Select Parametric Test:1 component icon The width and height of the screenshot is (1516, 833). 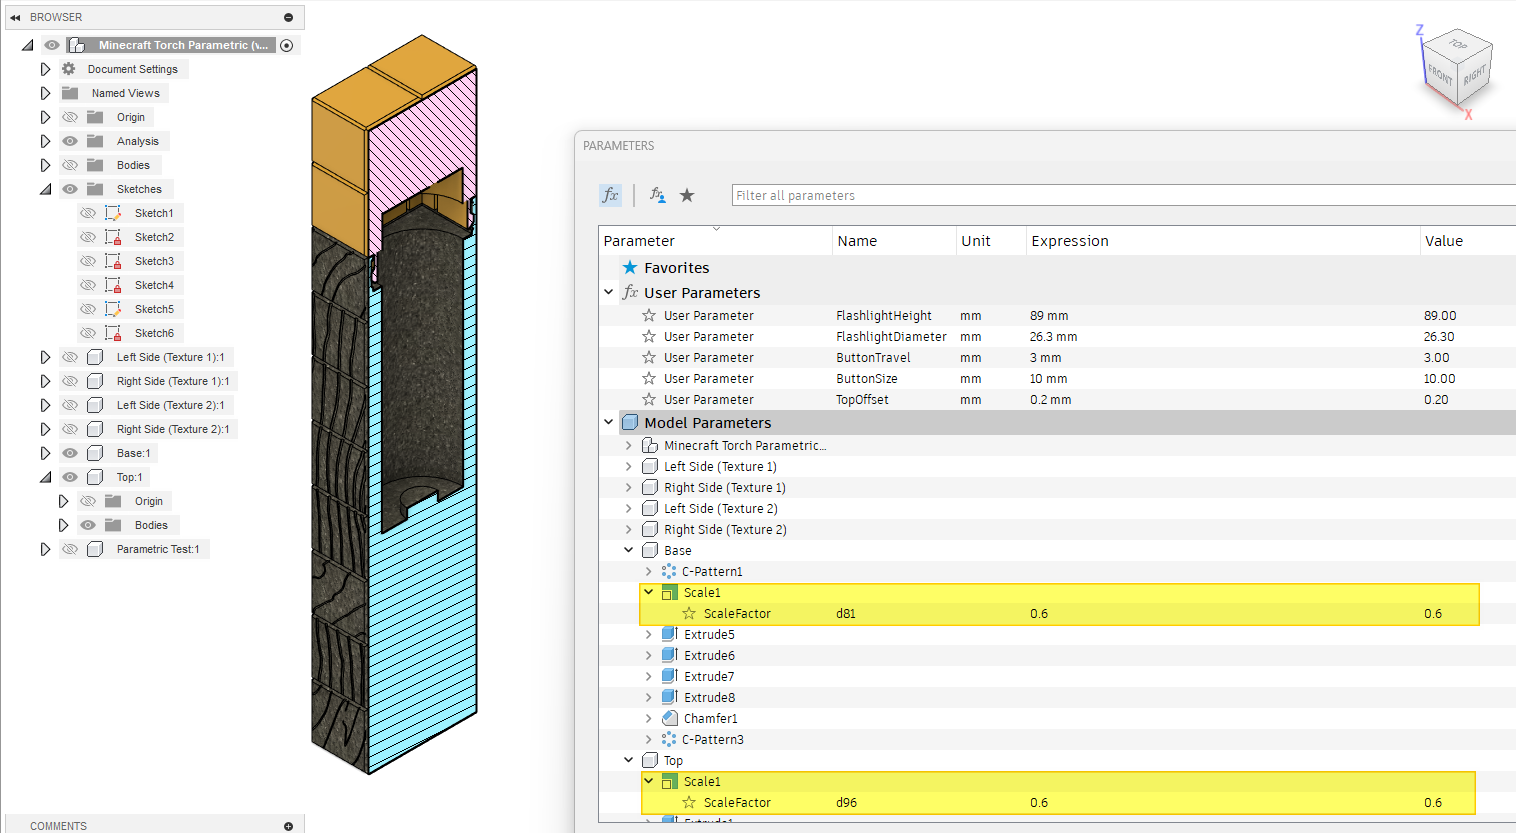click(x=95, y=549)
